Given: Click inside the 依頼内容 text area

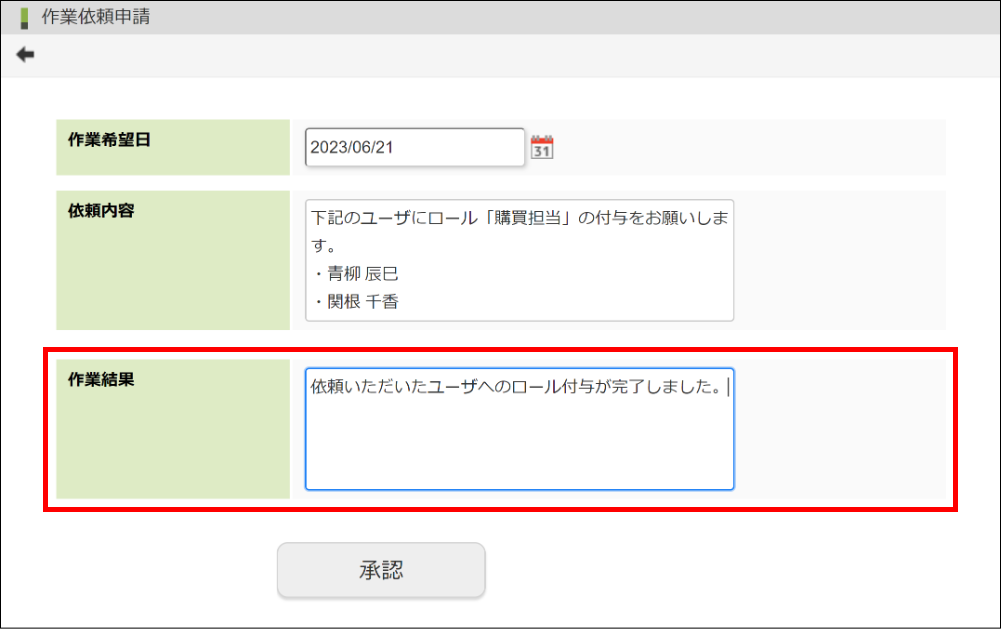Looking at the screenshot, I should pyautogui.click(x=520, y=260).
